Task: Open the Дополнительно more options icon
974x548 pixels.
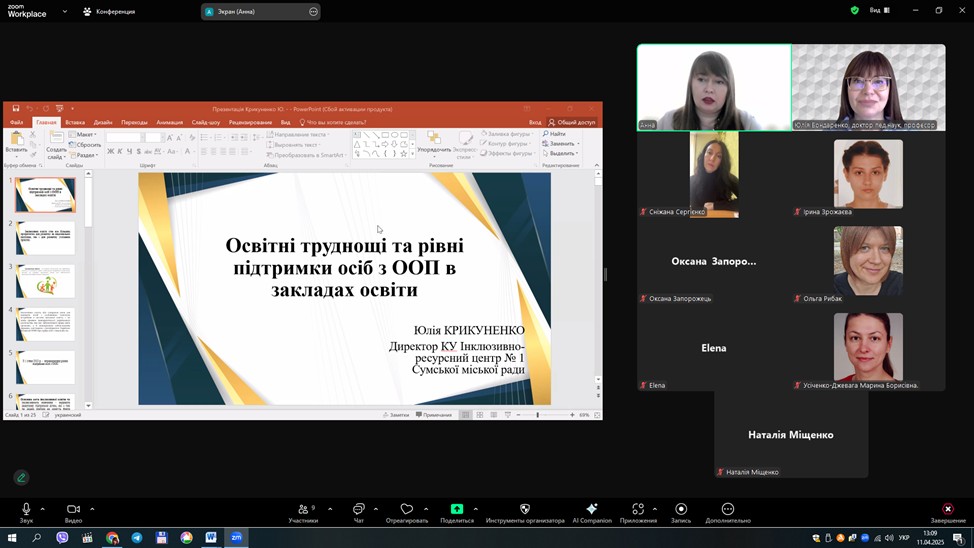Action: [727, 510]
